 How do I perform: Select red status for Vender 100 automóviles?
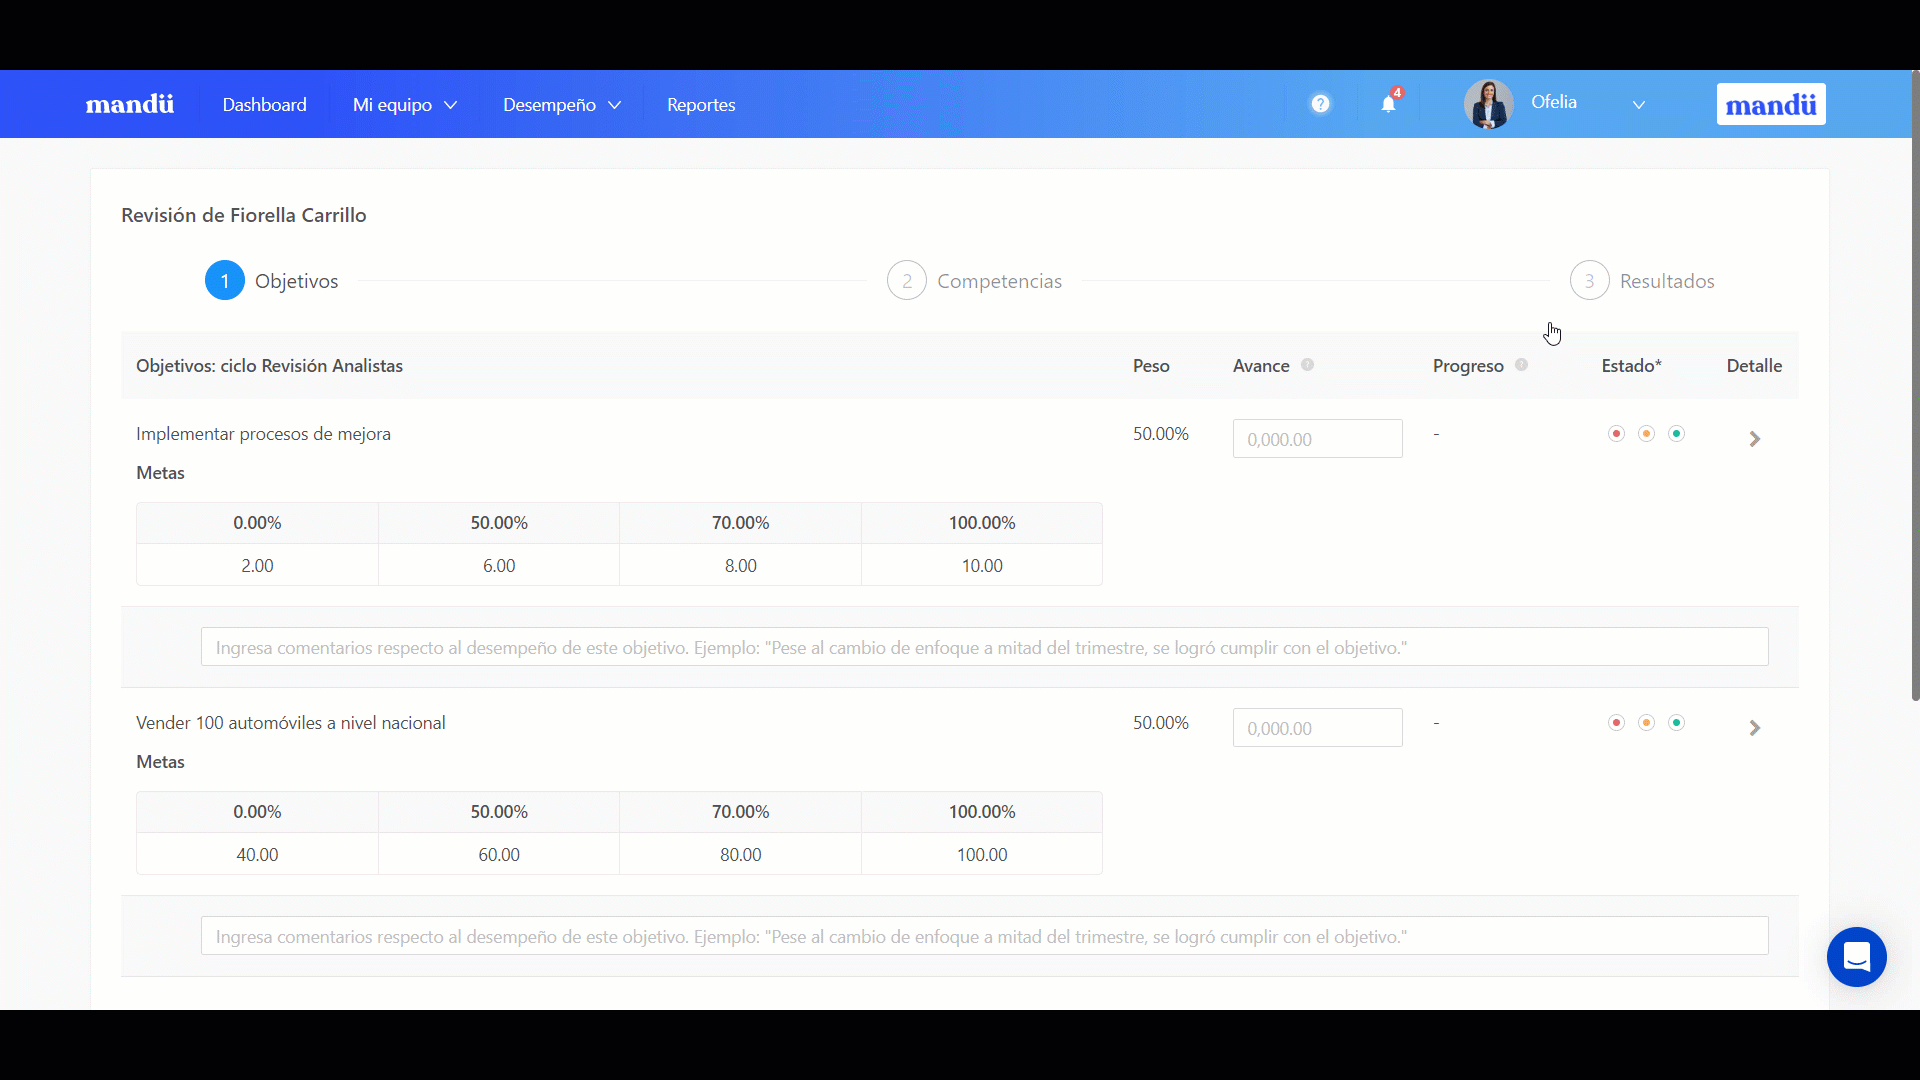pyautogui.click(x=1616, y=722)
